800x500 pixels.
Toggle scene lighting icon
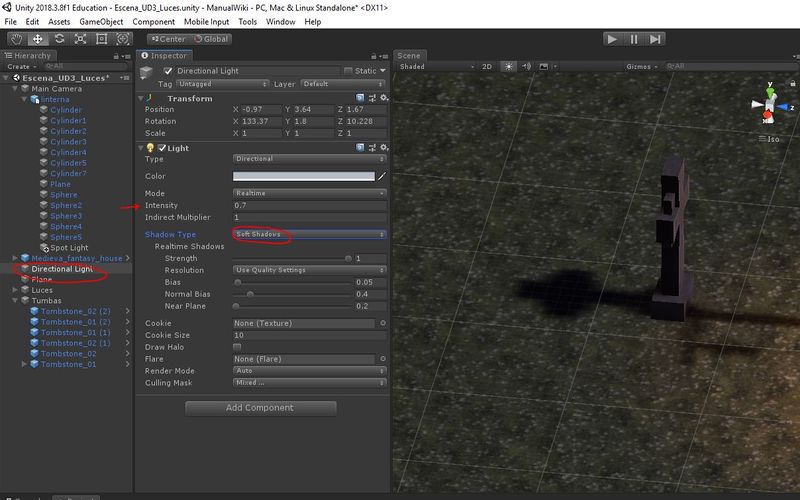(x=509, y=66)
